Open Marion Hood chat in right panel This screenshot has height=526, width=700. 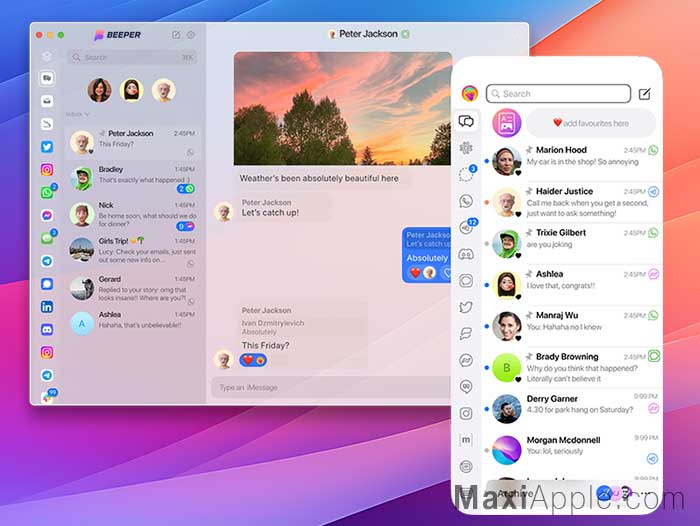(x=572, y=159)
